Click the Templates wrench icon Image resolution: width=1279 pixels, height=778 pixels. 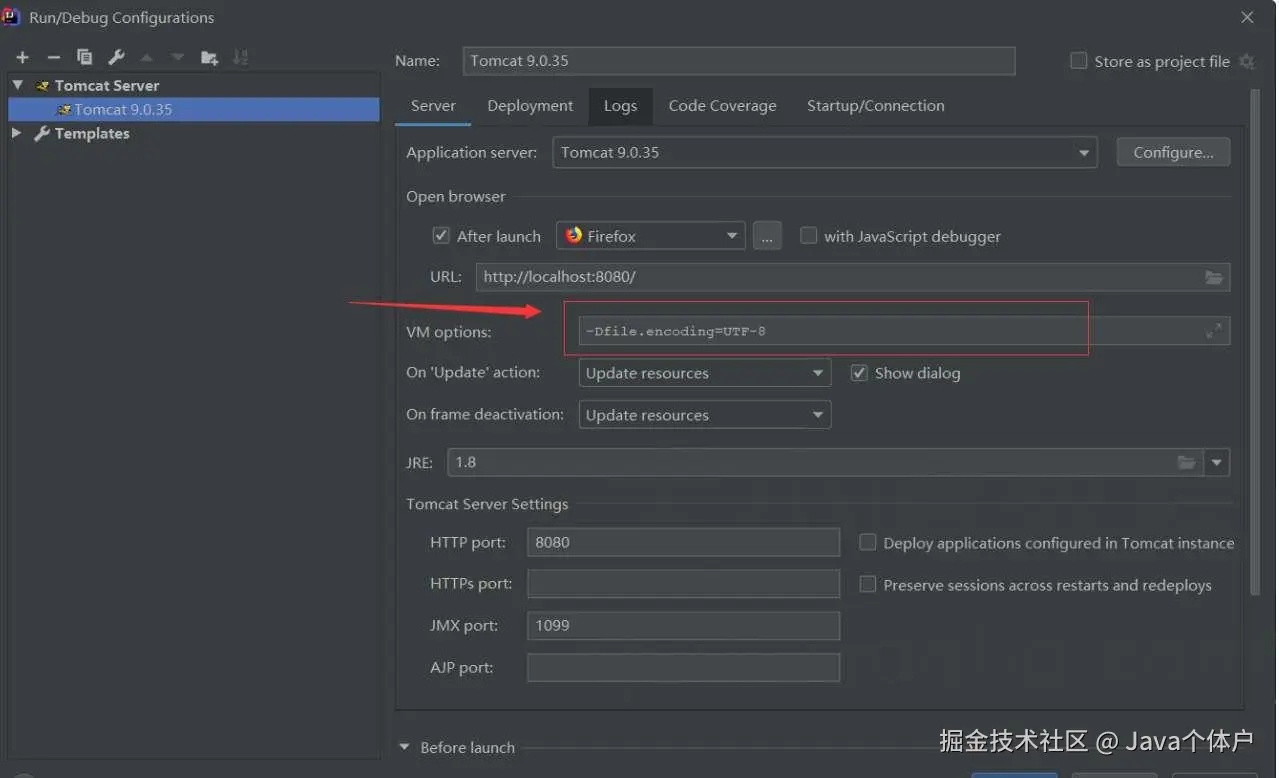[42, 133]
